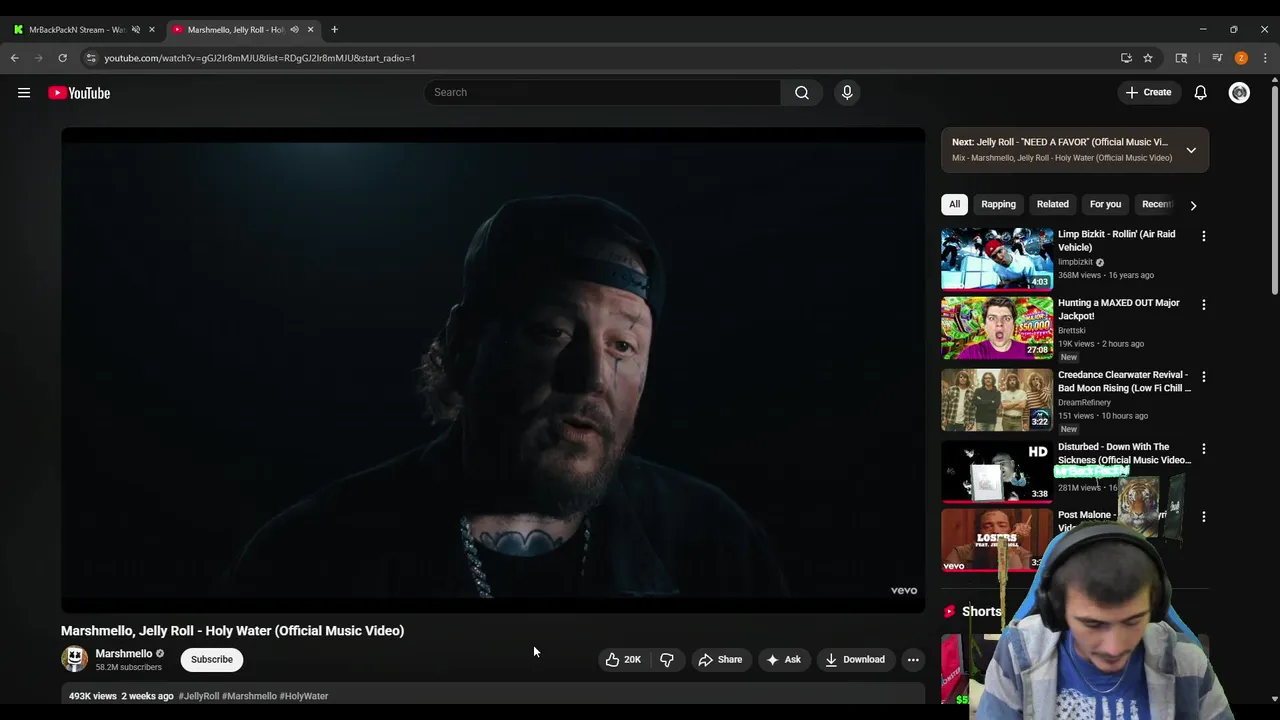This screenshot has width=1280, height=720.
Task: Click the #HolyWater hashtag
Action: 304,696
